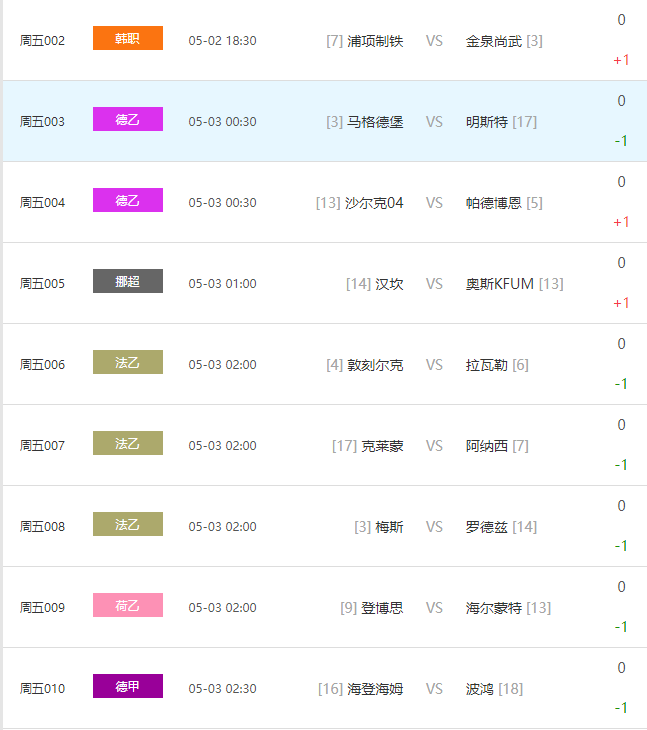This screenshot has width=647, height=730.
Task: Click the 奥斯KFUM team name
Action: [x=500, y=284]
